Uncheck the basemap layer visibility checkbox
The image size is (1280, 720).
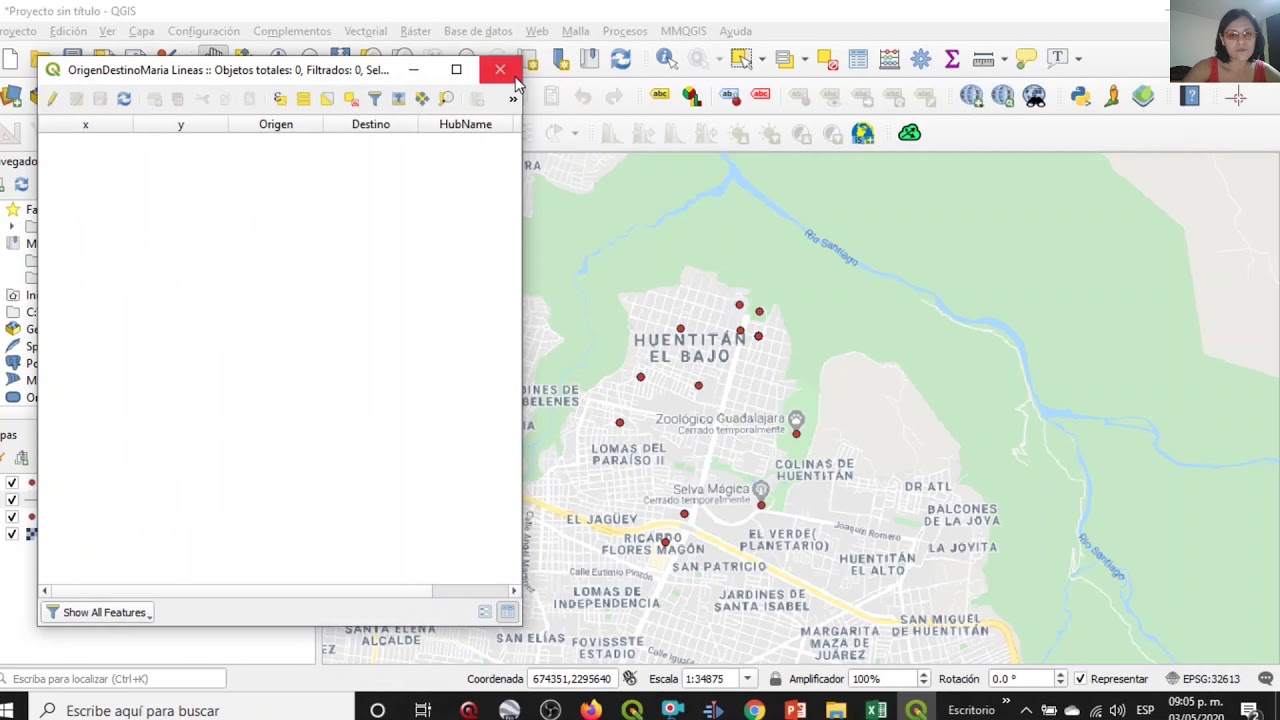(x=12, y=534)
